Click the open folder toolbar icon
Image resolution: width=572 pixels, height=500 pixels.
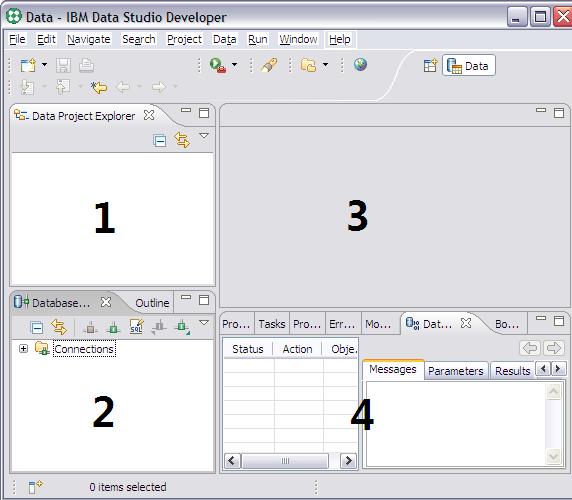tap(308, 66)
